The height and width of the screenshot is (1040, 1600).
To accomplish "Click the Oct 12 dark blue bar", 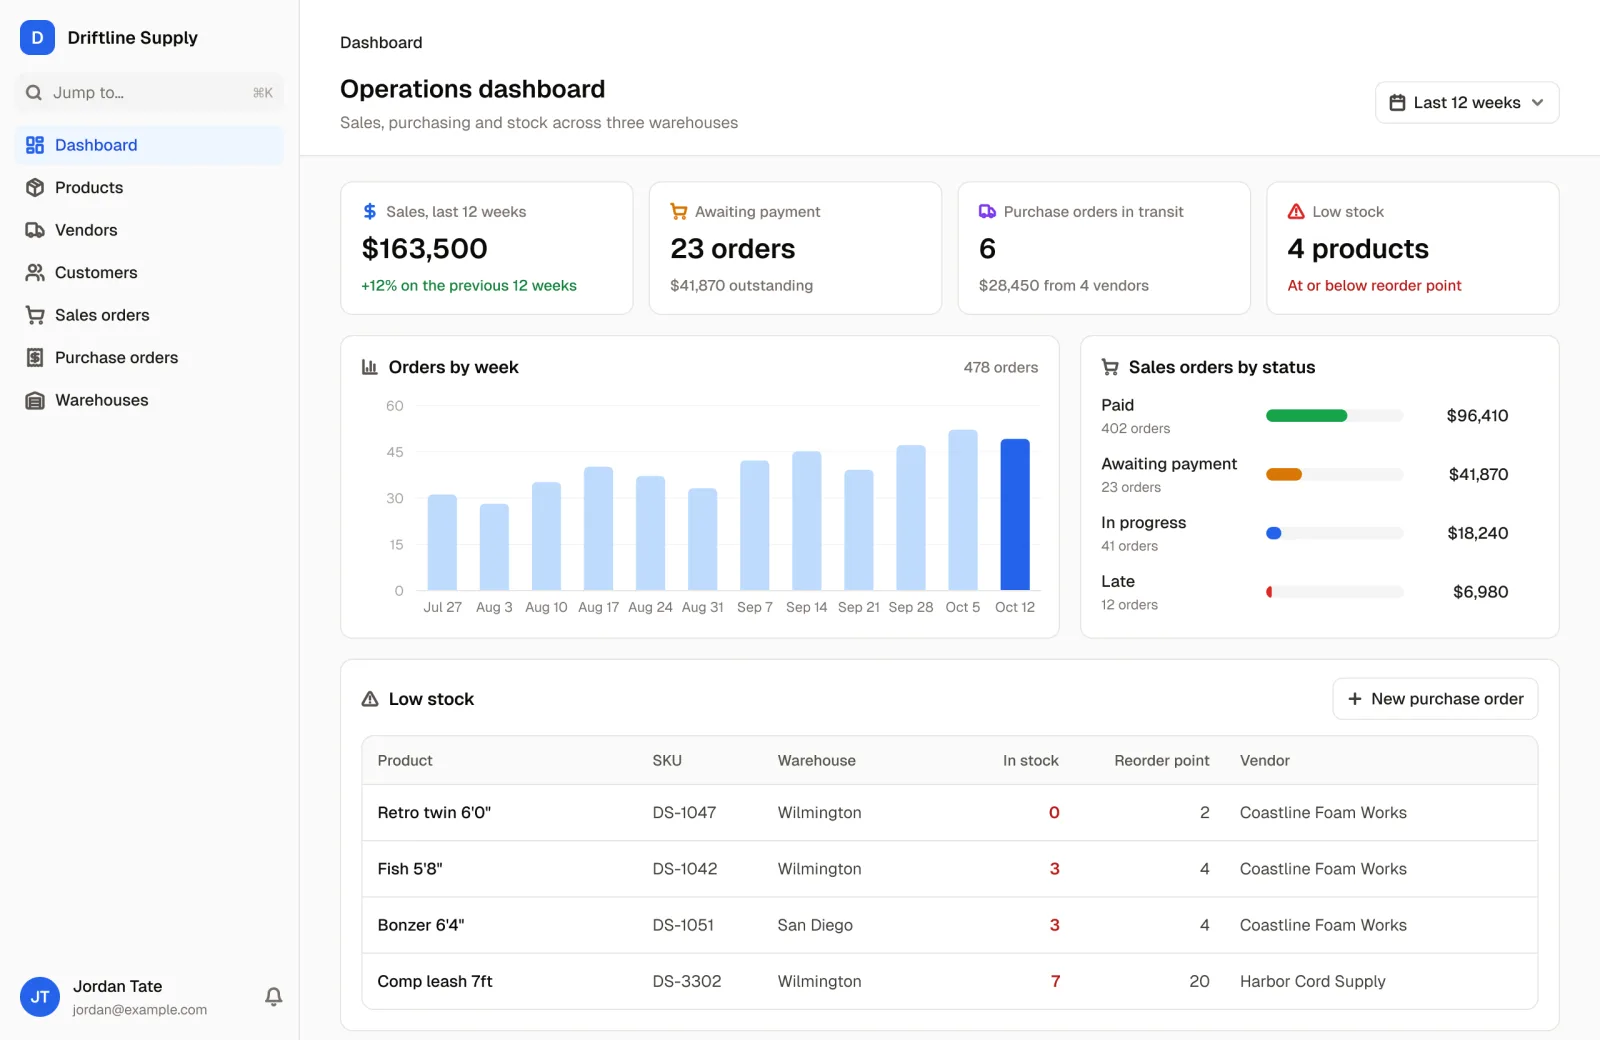I will pyautogui.click(x=1015, y=514).
